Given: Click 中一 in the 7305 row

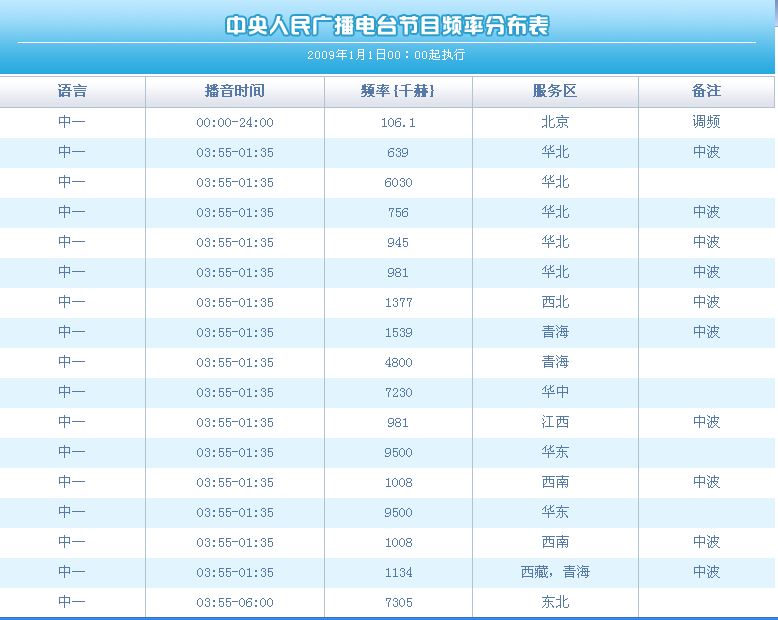Looking at the screenshot, I should (x=71, y=602).
